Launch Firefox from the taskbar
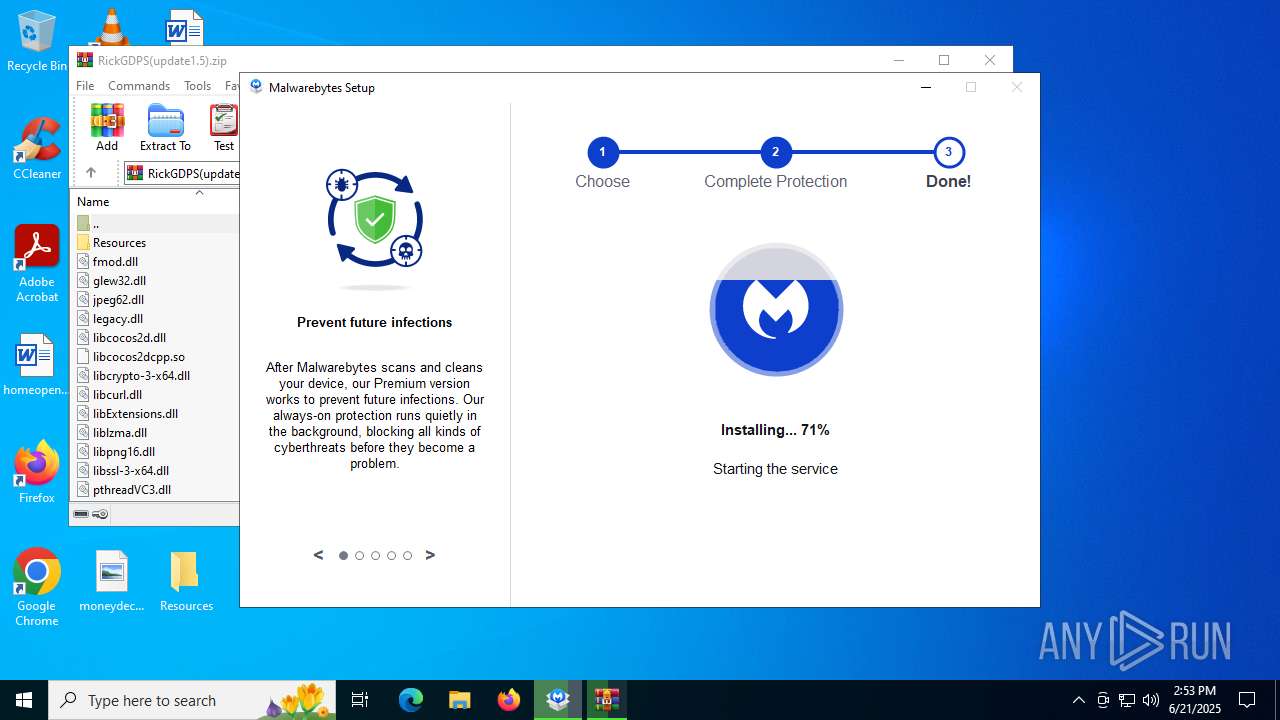This screenshot has height=720, width=1280. (509, 700)
